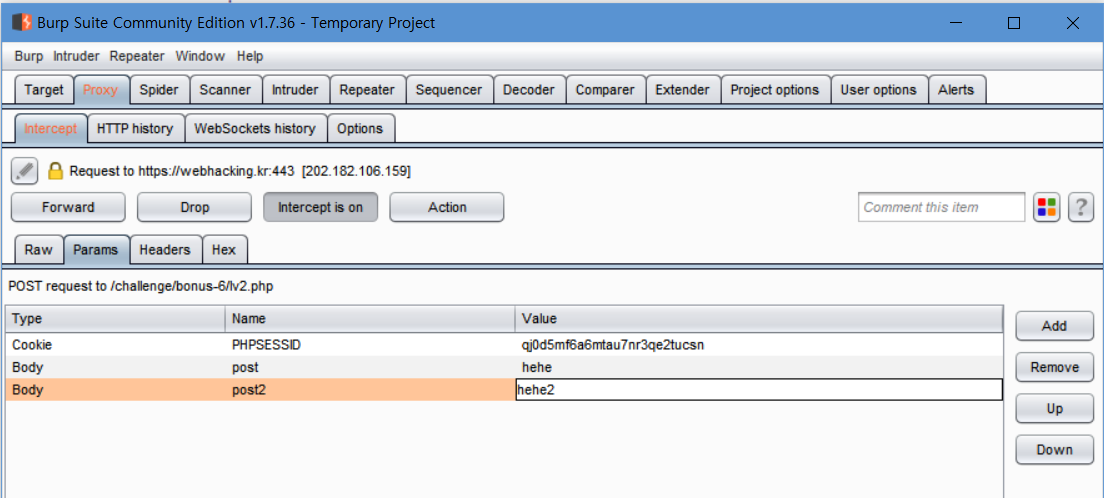View the Headers request tab
The height and width of the screenshot is (498, 1104).
tap(165, 250)
